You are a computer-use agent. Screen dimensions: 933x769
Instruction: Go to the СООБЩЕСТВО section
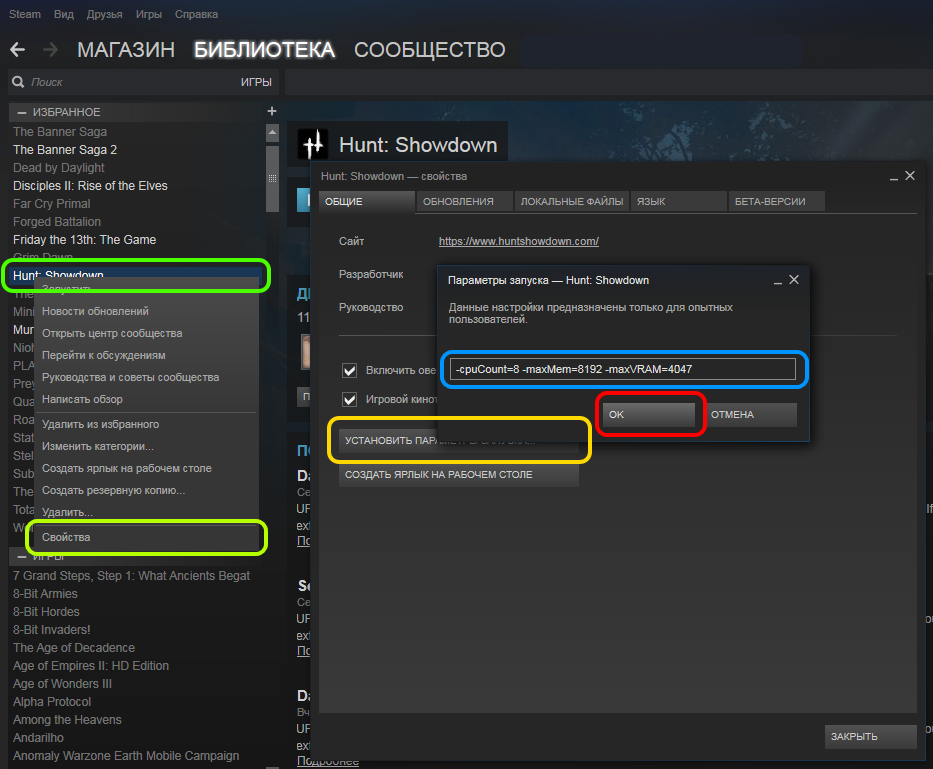430,50
